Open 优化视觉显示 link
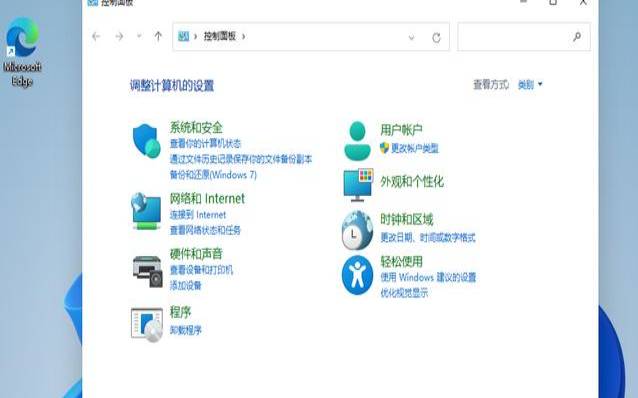 pyautogui.click(x=404, y=293)
